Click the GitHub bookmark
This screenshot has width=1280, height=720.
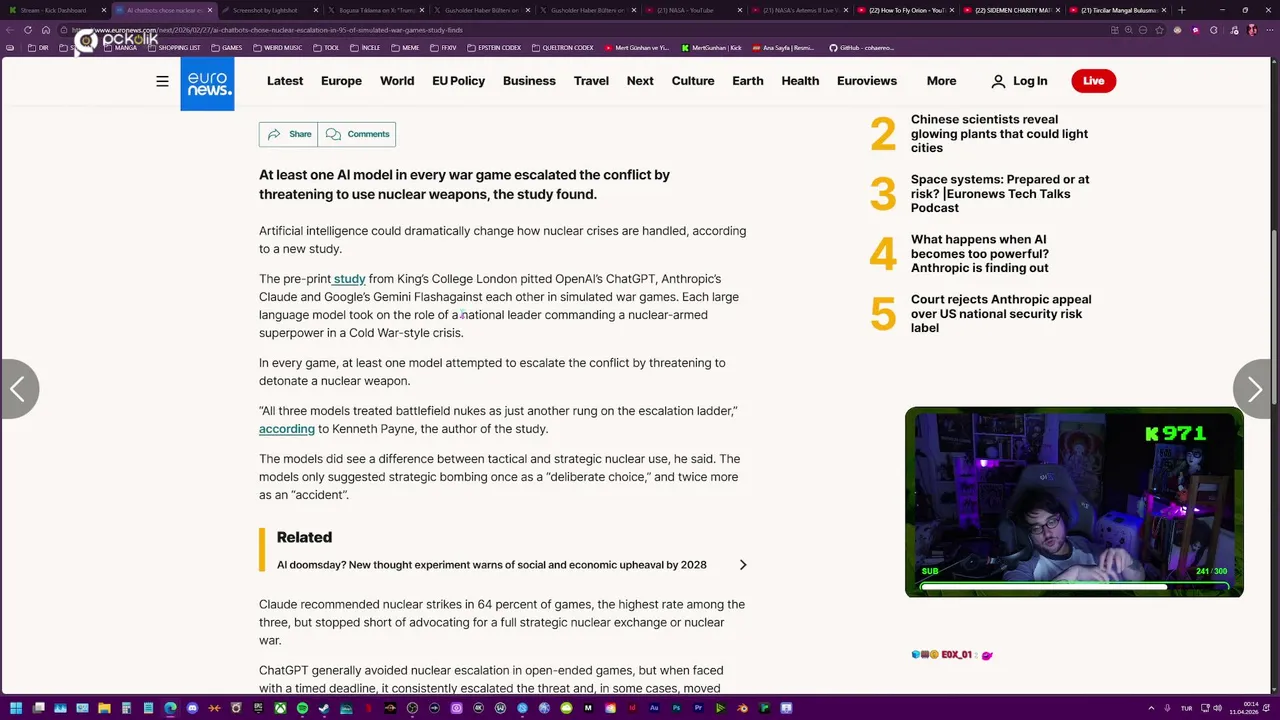pos(861,48)
